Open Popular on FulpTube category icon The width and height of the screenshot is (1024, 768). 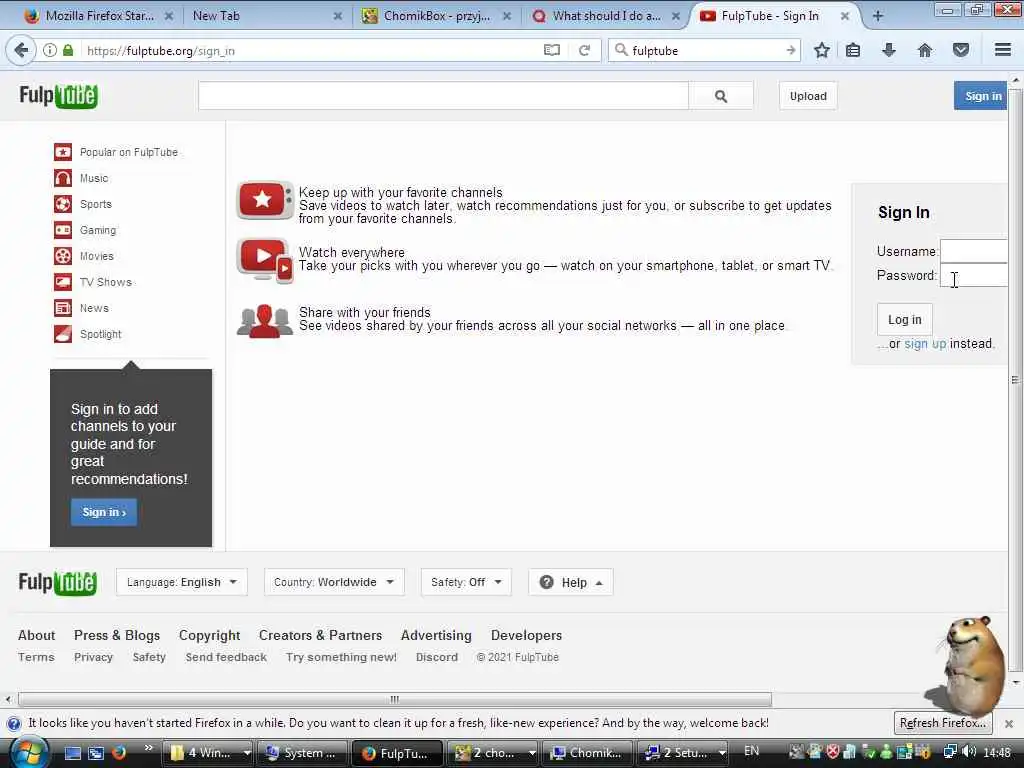tap(63, 152)
